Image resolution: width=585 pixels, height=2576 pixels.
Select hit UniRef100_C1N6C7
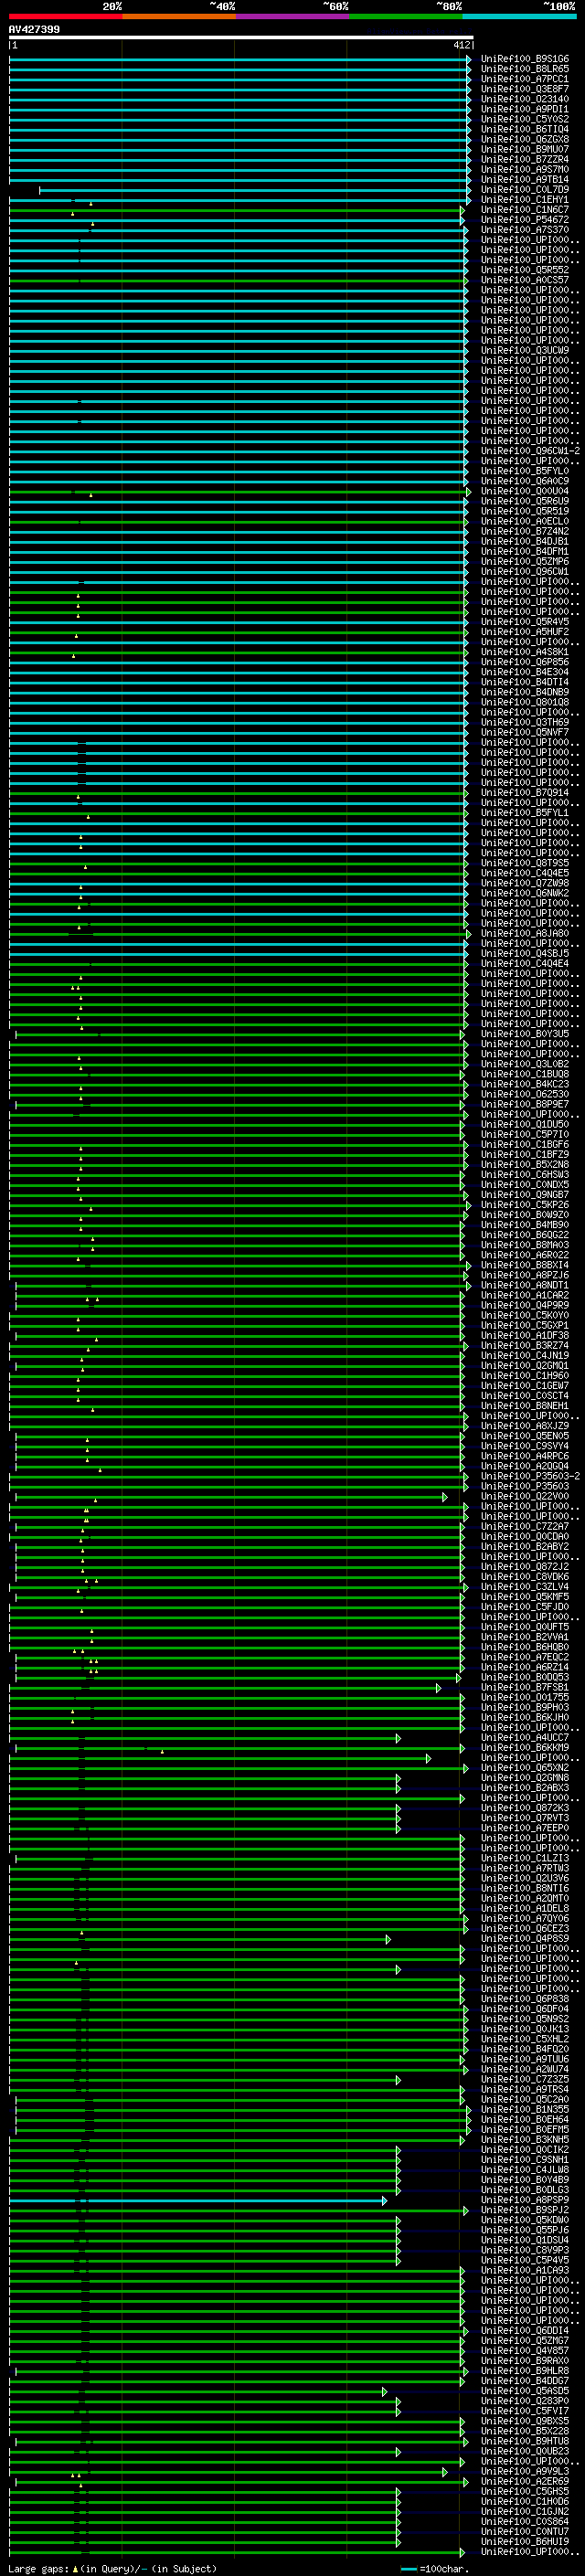pyautogui.click(x=525, y=210)
